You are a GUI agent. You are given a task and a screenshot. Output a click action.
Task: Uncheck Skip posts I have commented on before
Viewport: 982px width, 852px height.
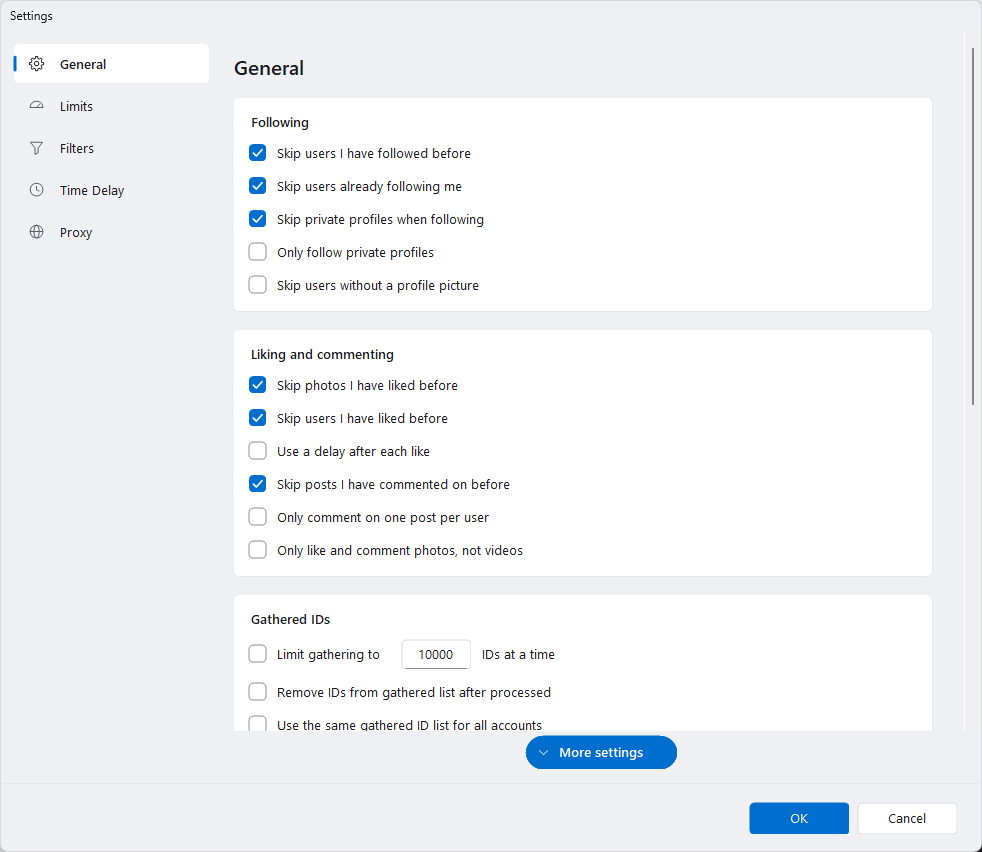point(257,484)
